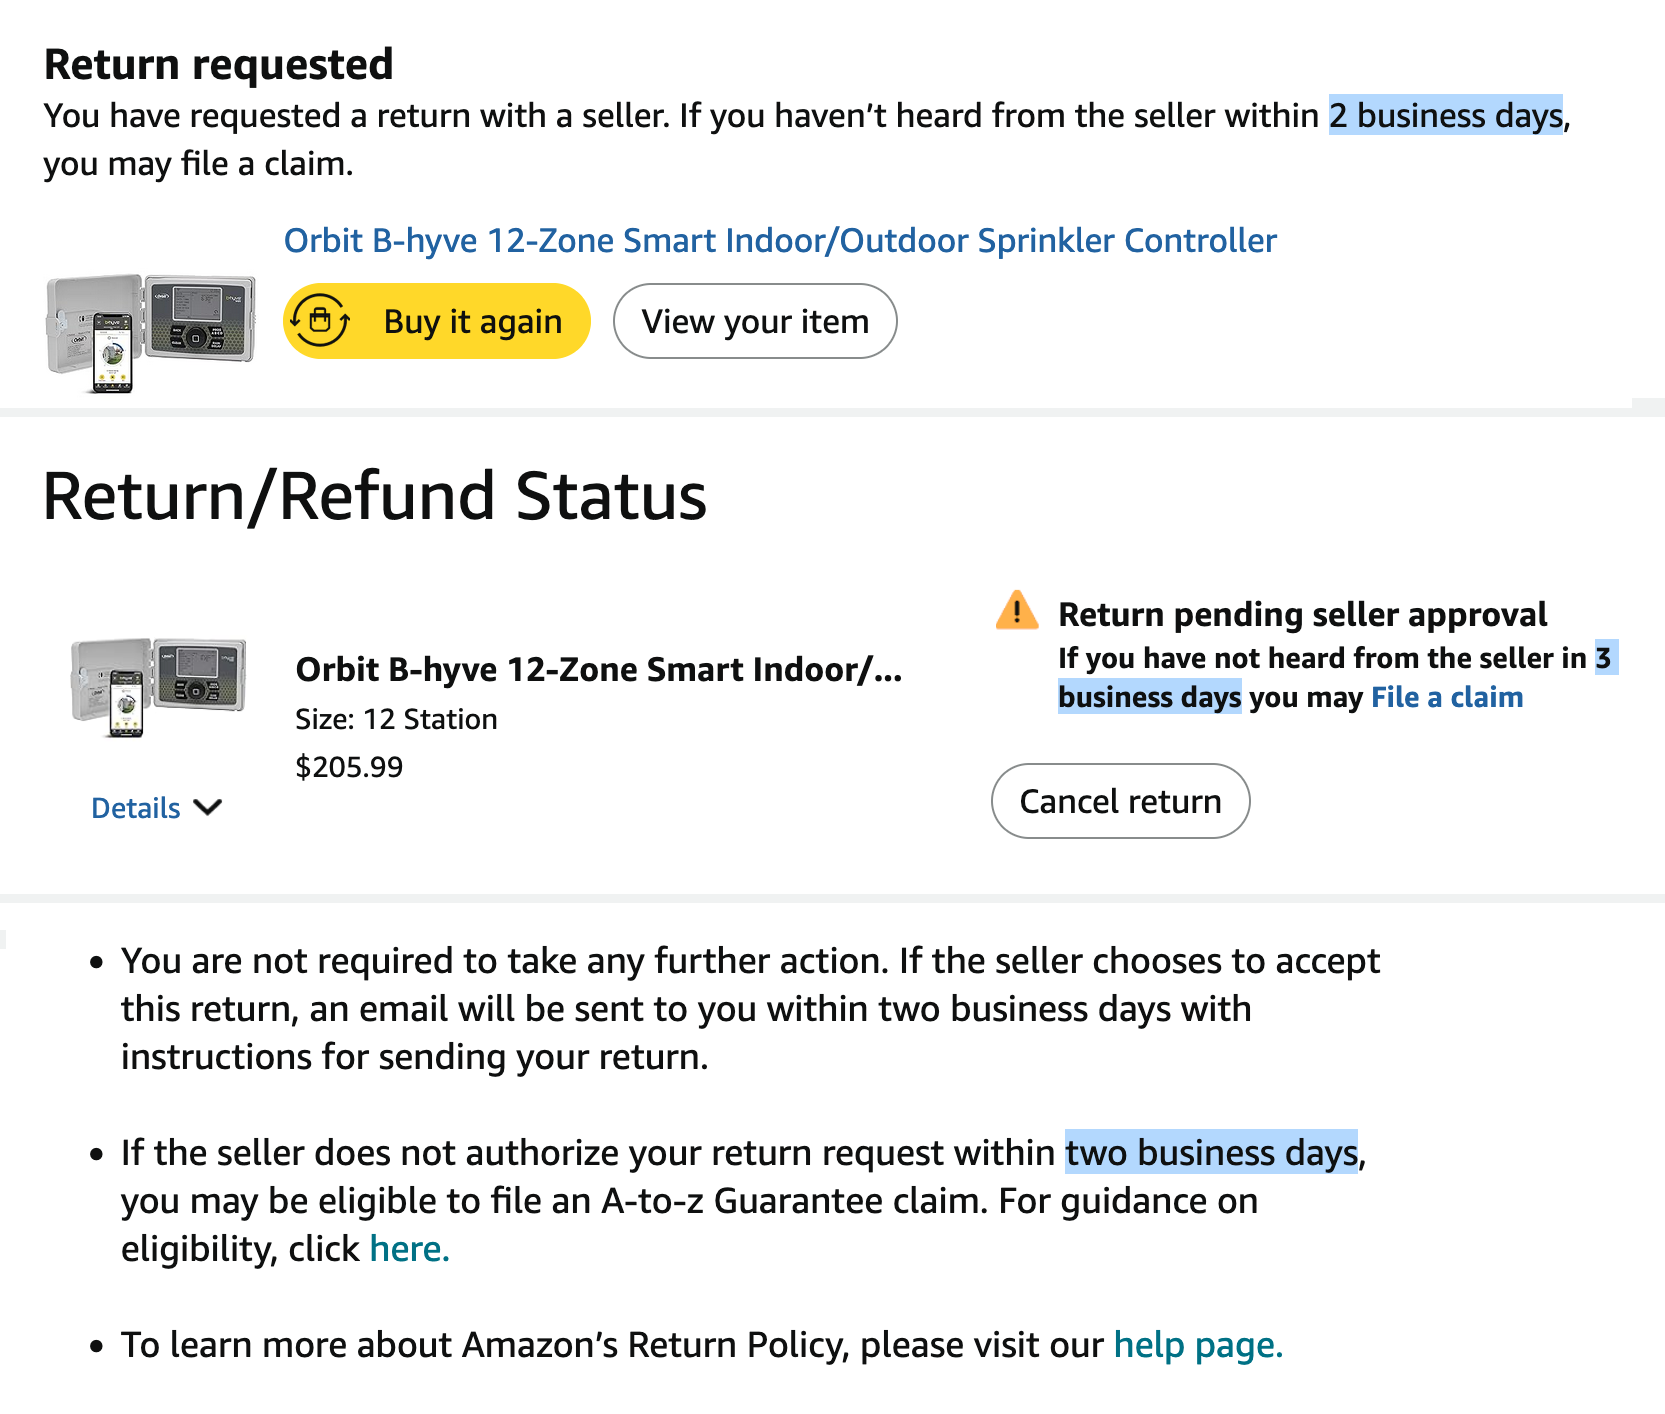Open the A-to-z eligibility 'here' link

409,1249
